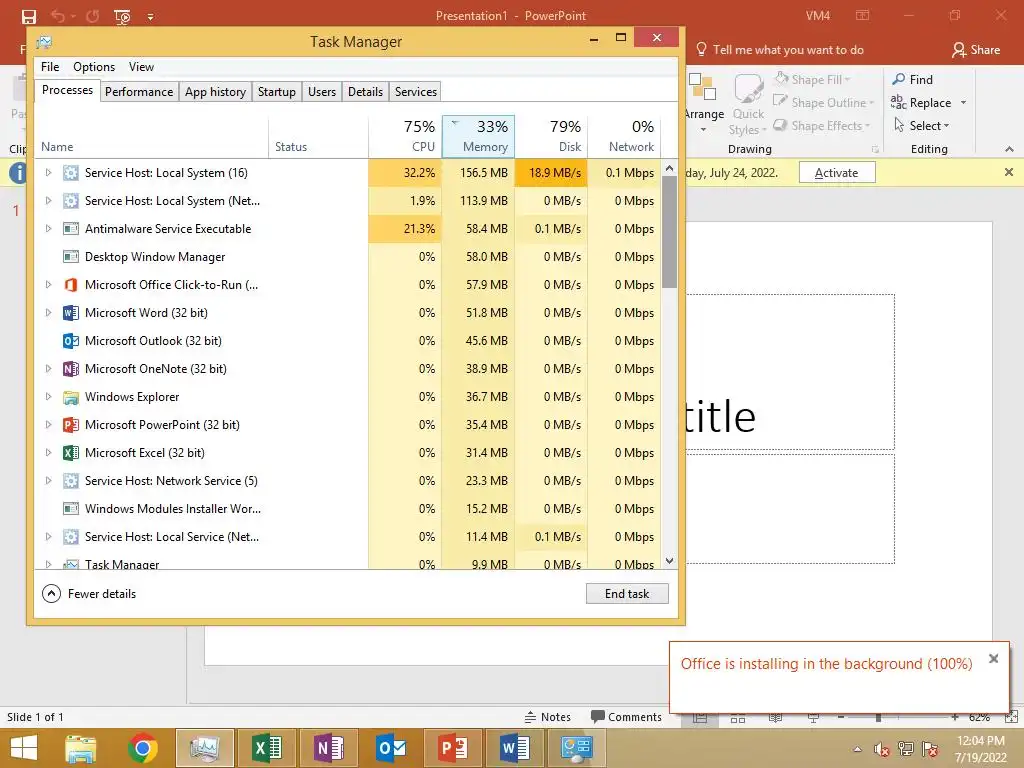Expand Service Host: Local System (16)

click(x=48, y=172)
